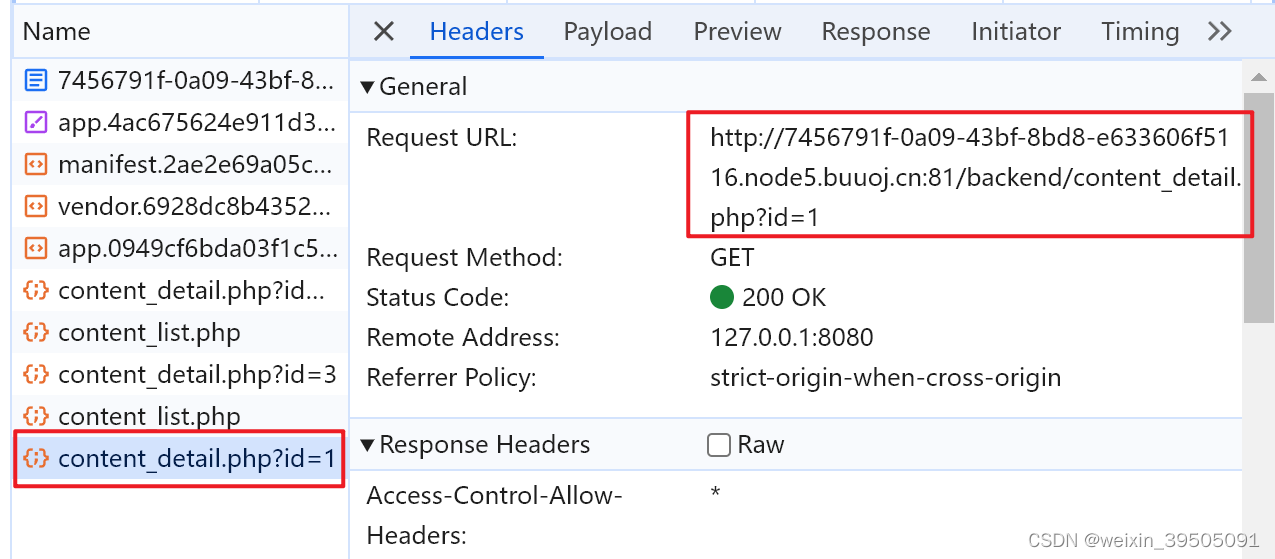Click the strict-origin-when-cross-origin policy value
Image resolution: width=1275 pixels, height=559 pixels.
coord(886,378)
